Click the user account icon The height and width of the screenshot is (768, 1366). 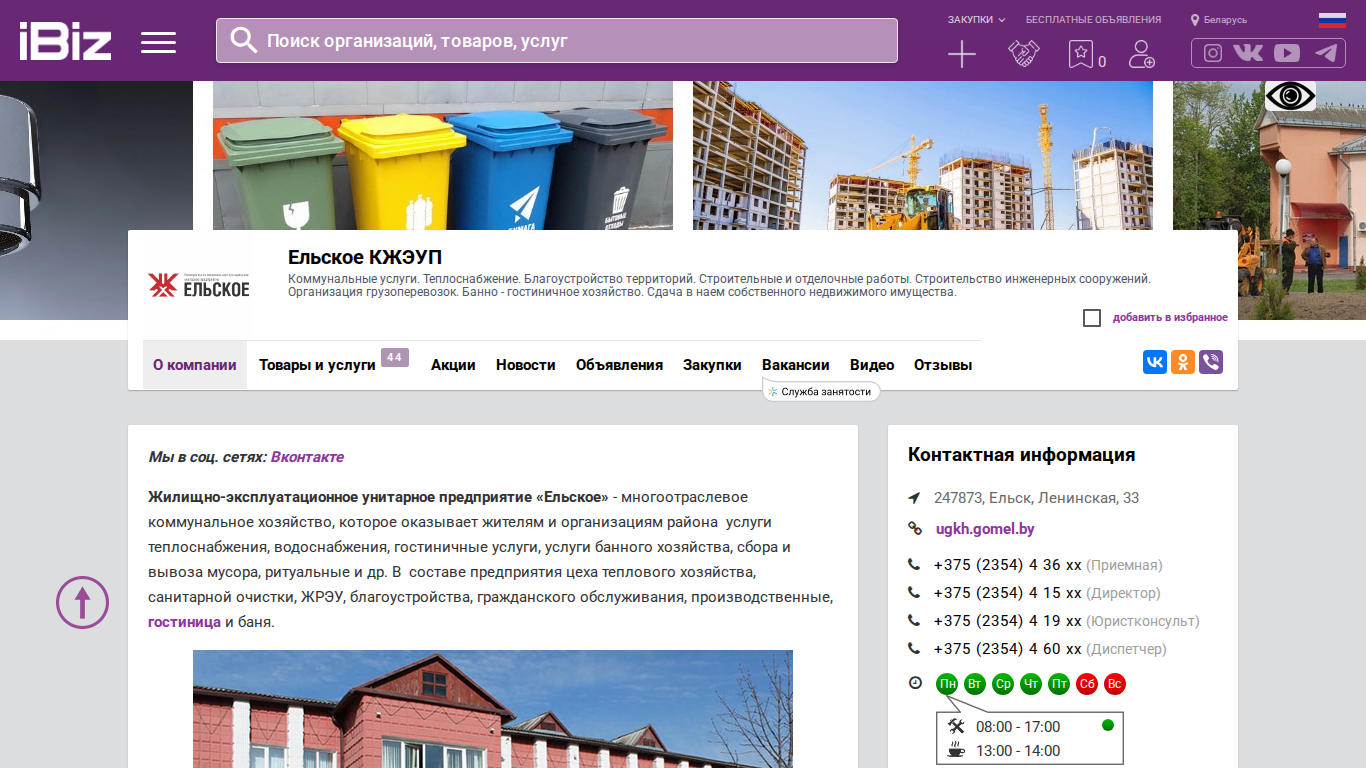coord(1141,54)
